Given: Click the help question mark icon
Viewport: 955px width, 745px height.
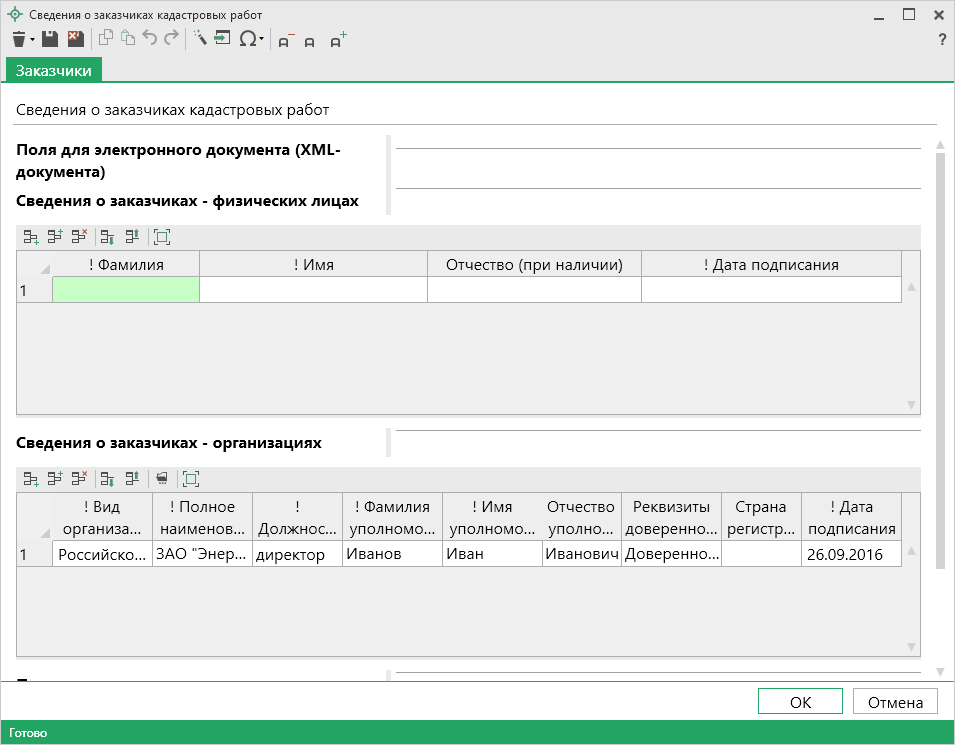Looking at the screenshot, I should (941, 40).
